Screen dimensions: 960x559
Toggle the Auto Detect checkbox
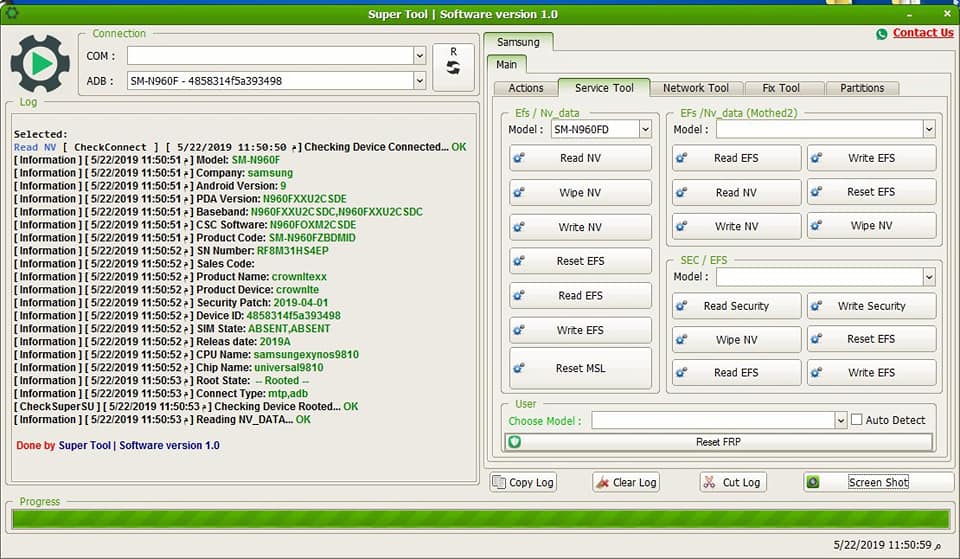click(857, 419)
